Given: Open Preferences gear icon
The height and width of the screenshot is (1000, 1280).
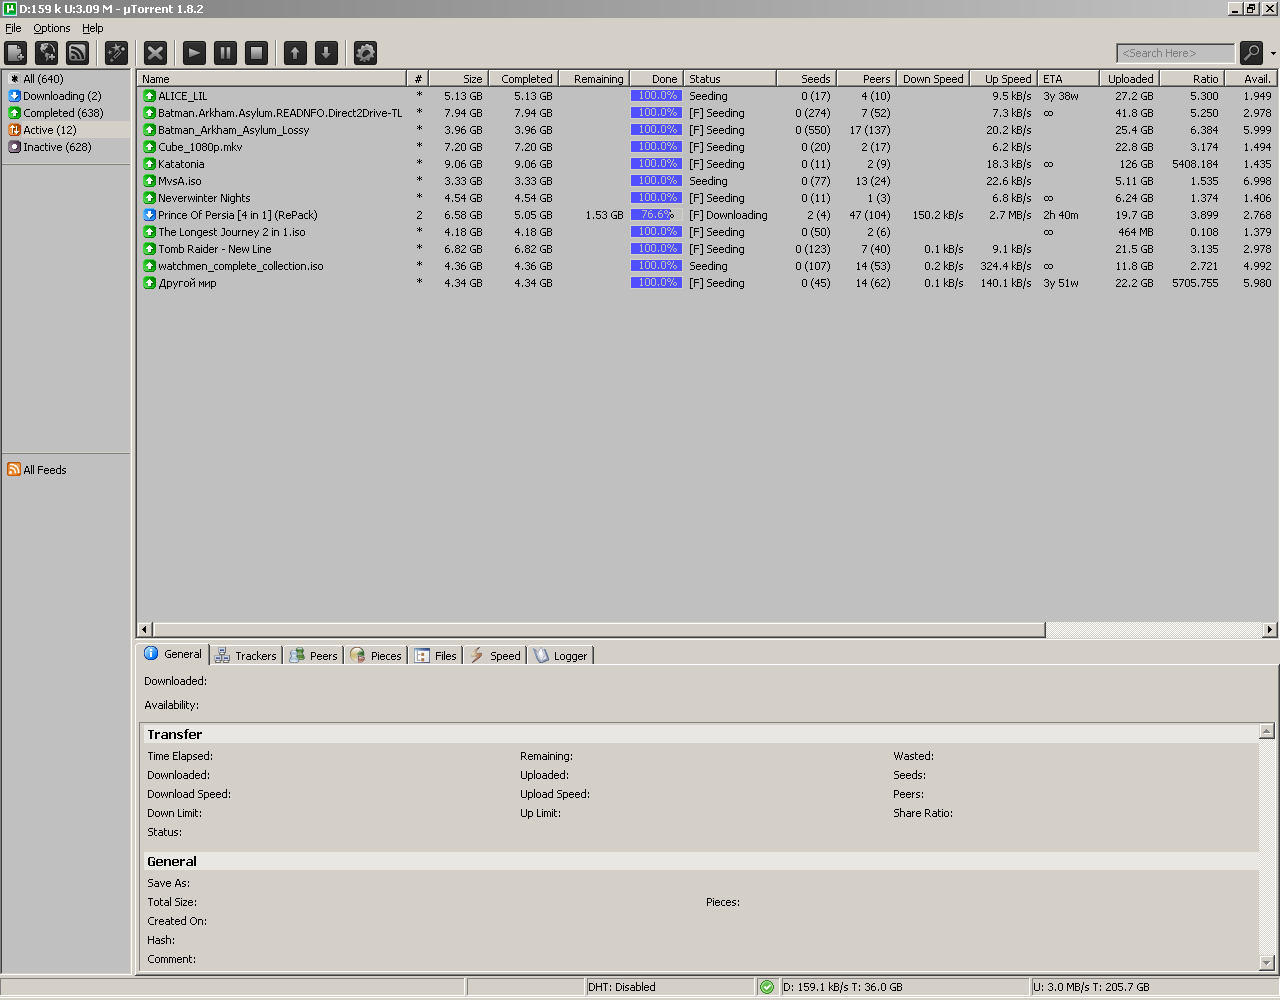Looking at the screenshot, I should pyautogui.click(x=365, y=53).
